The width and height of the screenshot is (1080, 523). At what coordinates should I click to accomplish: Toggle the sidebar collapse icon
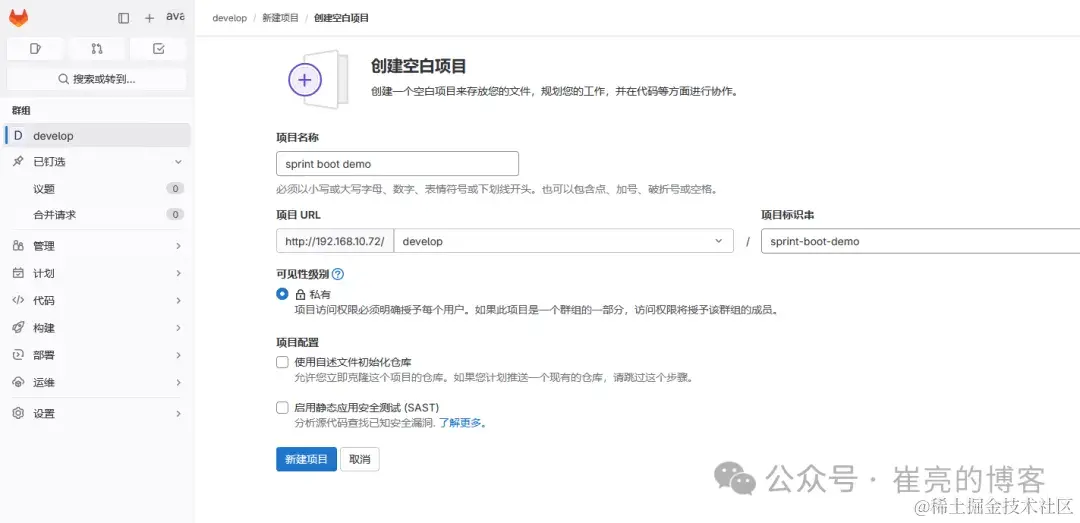(x=124, y=19)
